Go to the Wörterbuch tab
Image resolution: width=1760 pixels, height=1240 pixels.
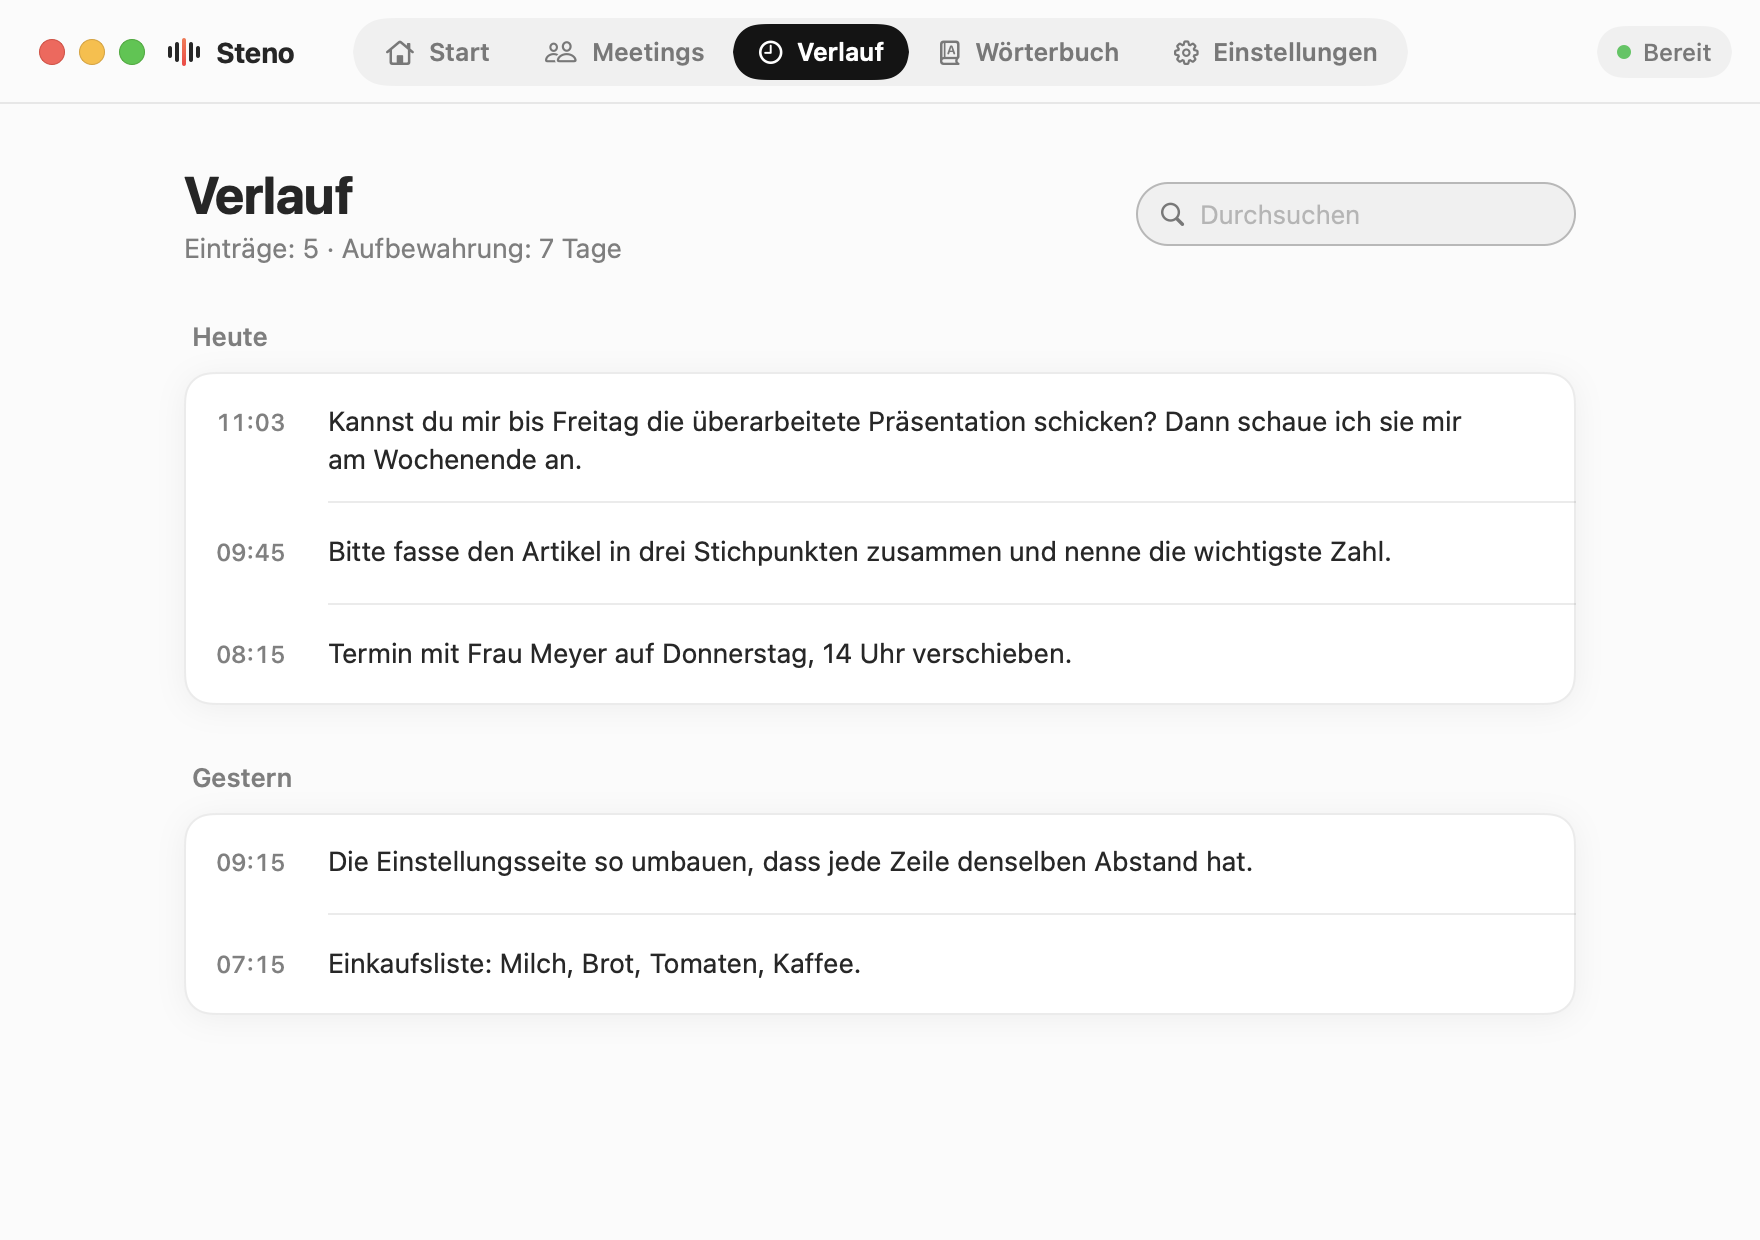[x=1028, y=52]
